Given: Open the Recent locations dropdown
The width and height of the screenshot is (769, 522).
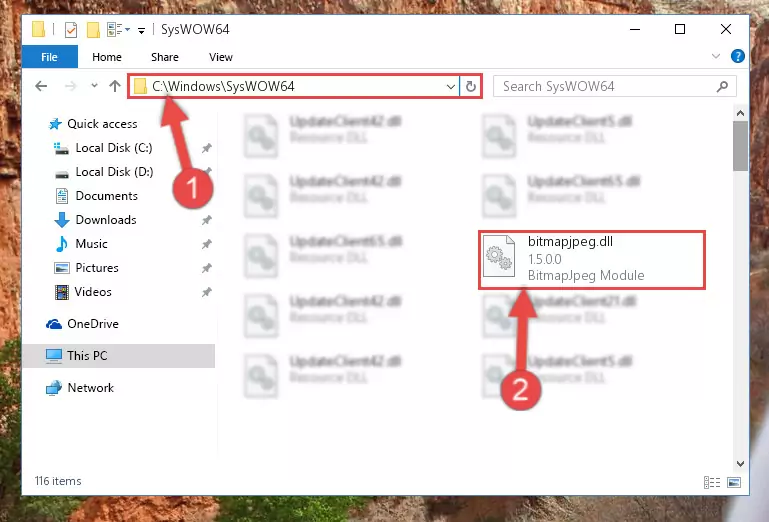Looking at the screenshot, I should coord(94,86).
